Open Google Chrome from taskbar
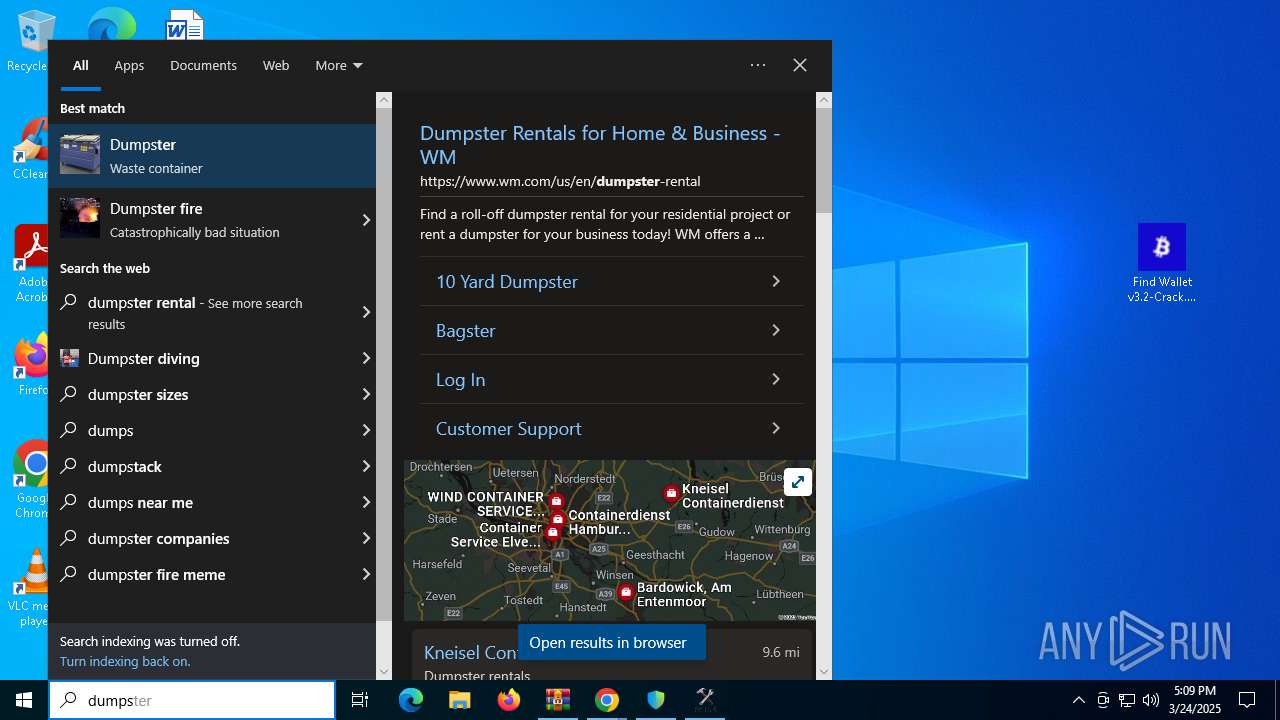 [607, 700]
